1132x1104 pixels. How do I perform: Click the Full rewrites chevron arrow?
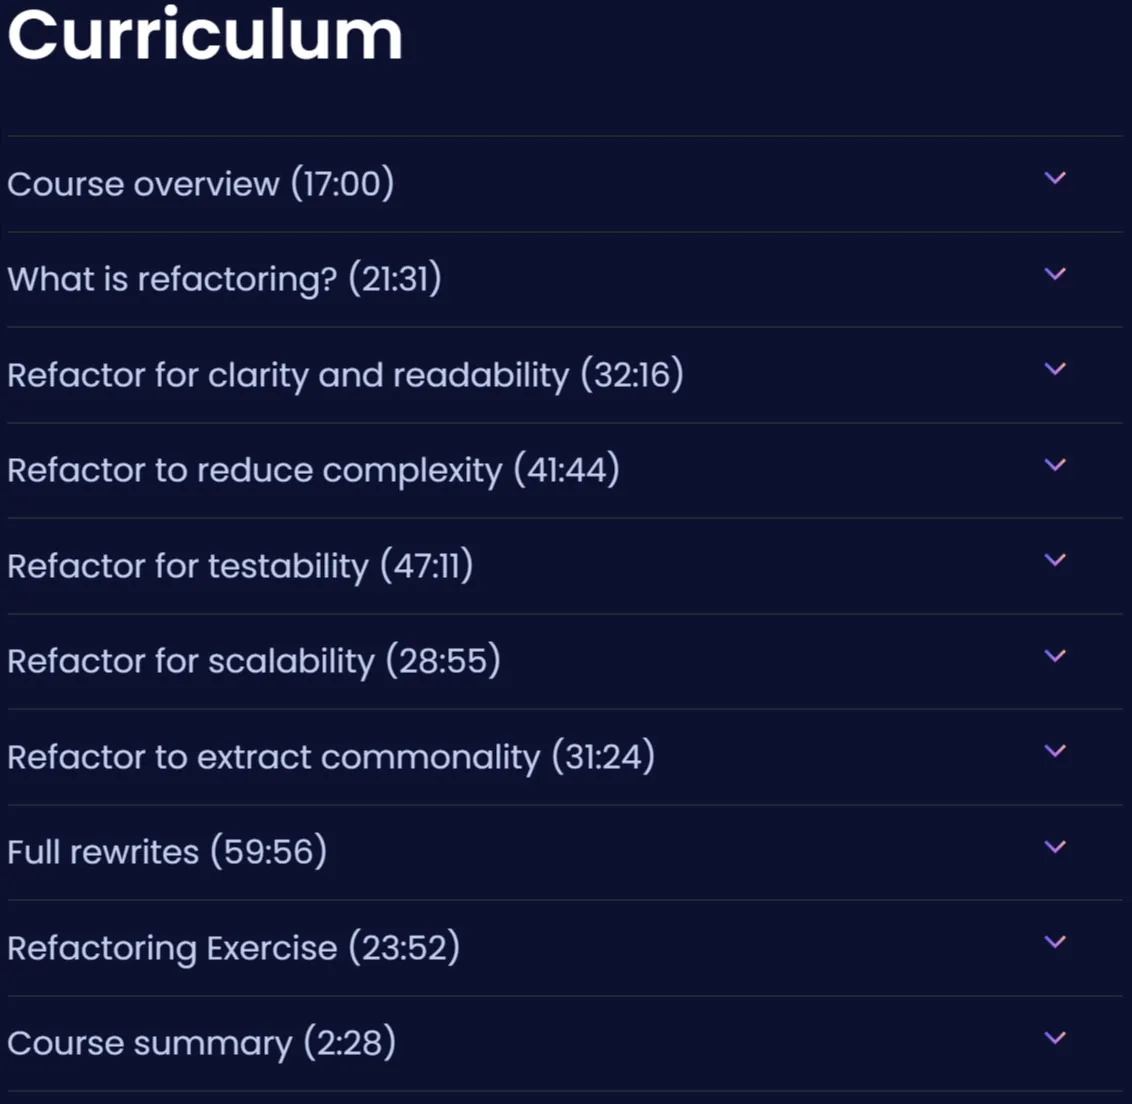[x=1055, y=847]
